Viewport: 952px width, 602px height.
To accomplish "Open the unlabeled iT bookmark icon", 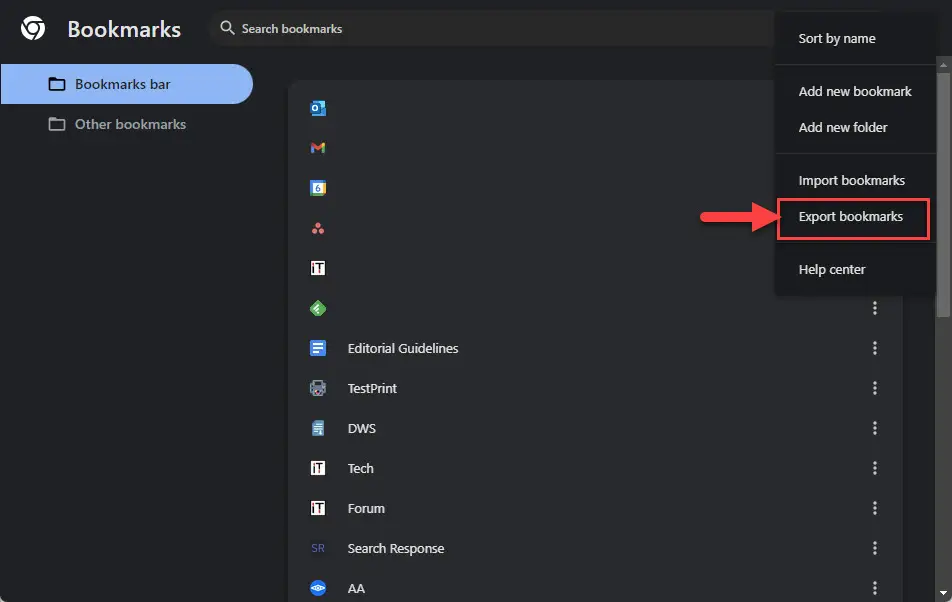I will pyautogui.click(x=318, y=268).
